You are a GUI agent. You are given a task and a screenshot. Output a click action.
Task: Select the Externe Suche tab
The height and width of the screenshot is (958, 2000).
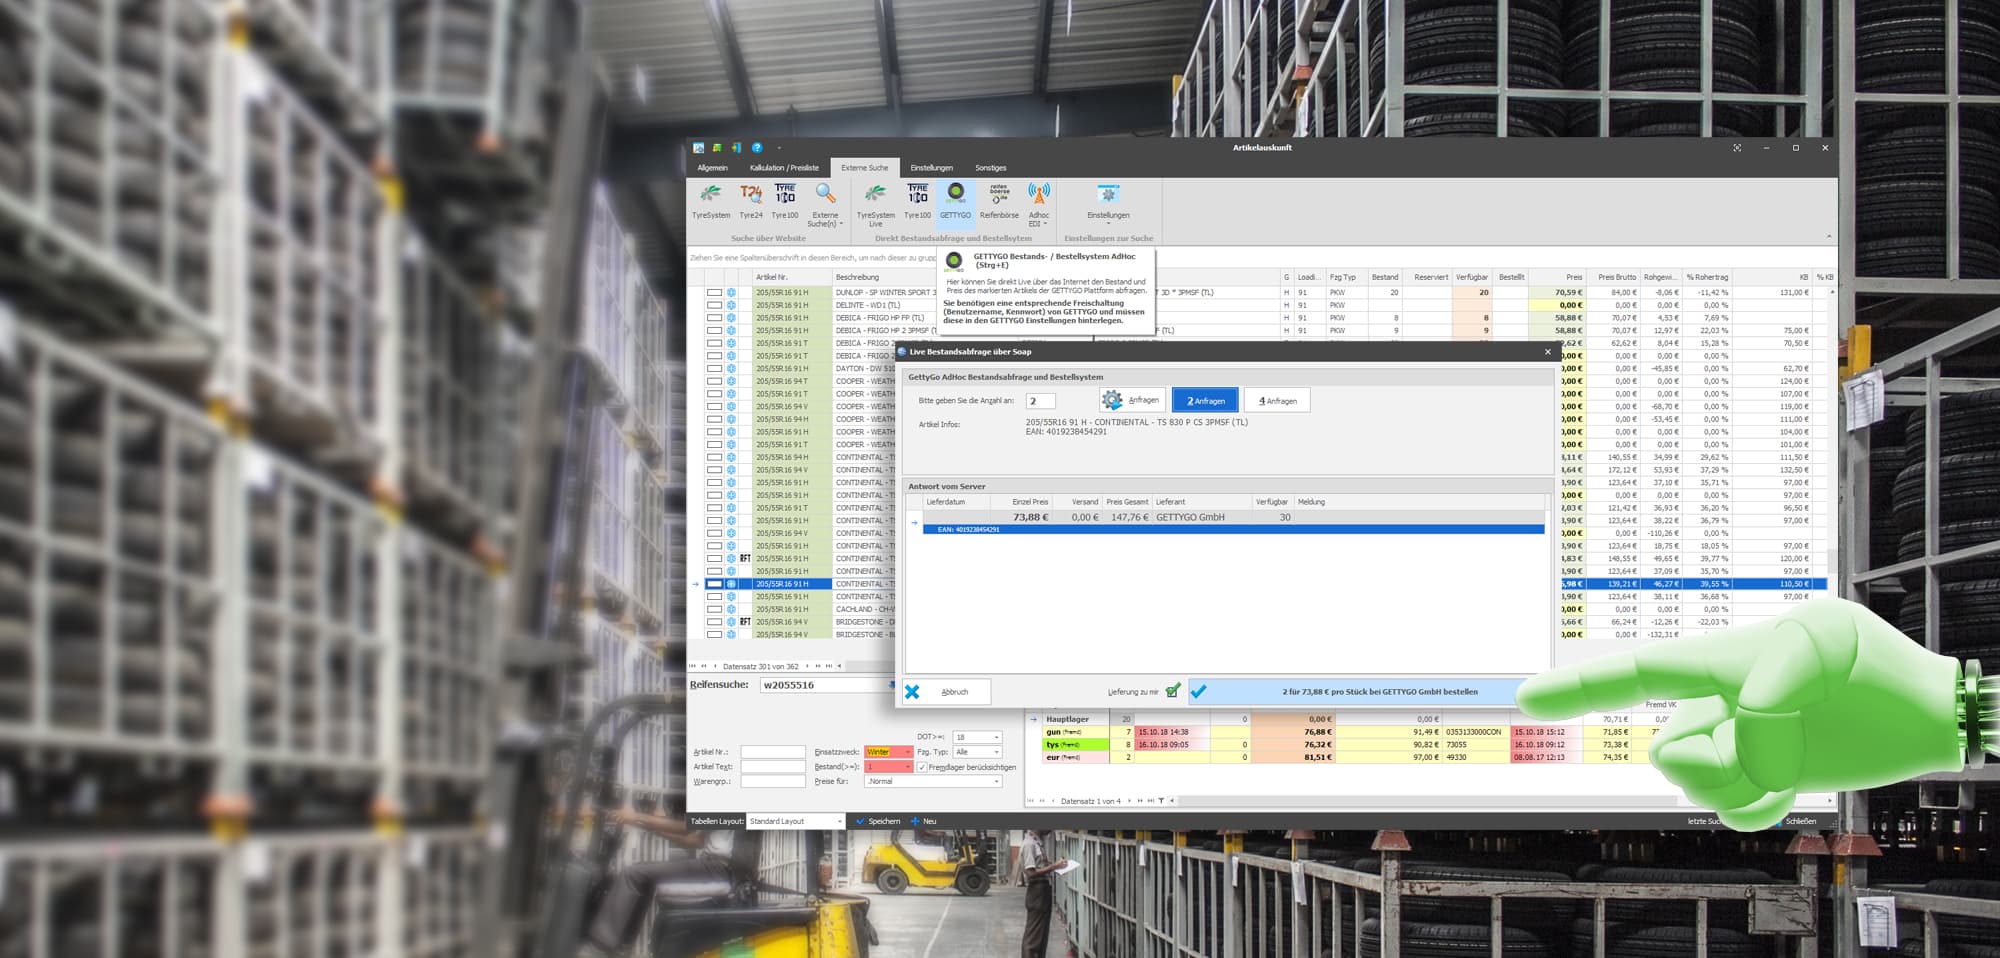(865, 168)
